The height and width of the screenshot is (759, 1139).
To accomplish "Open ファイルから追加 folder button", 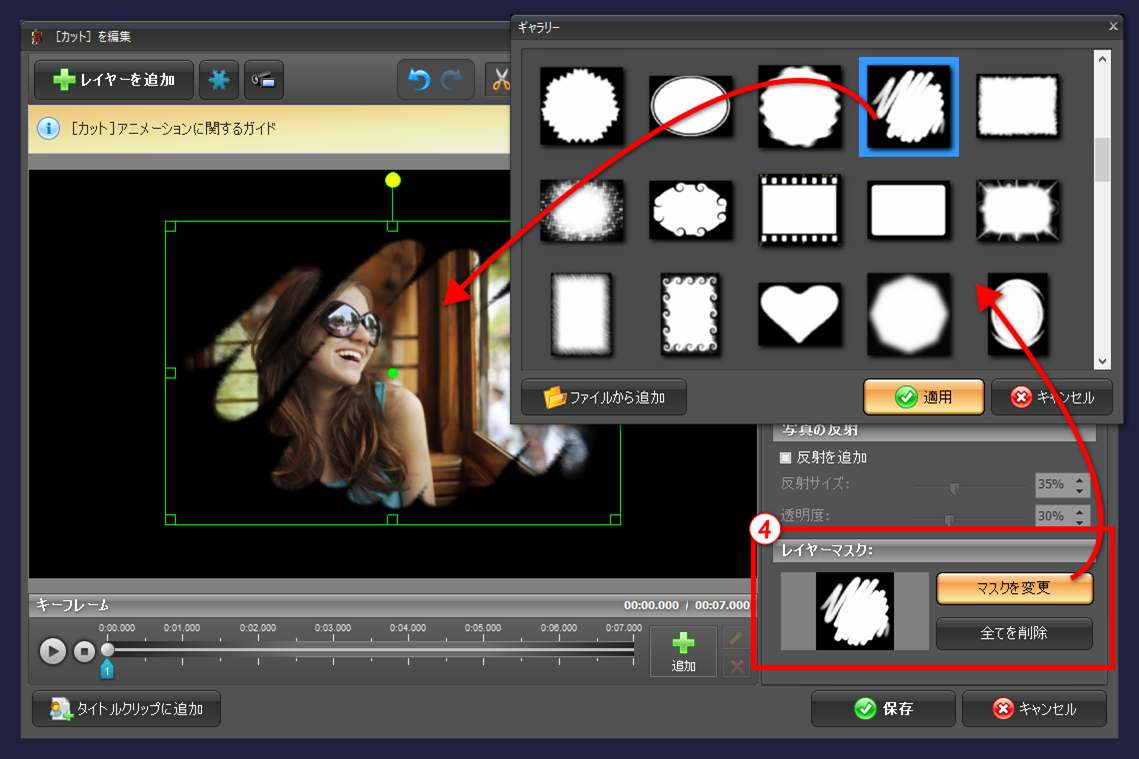I will coord(604,397).
